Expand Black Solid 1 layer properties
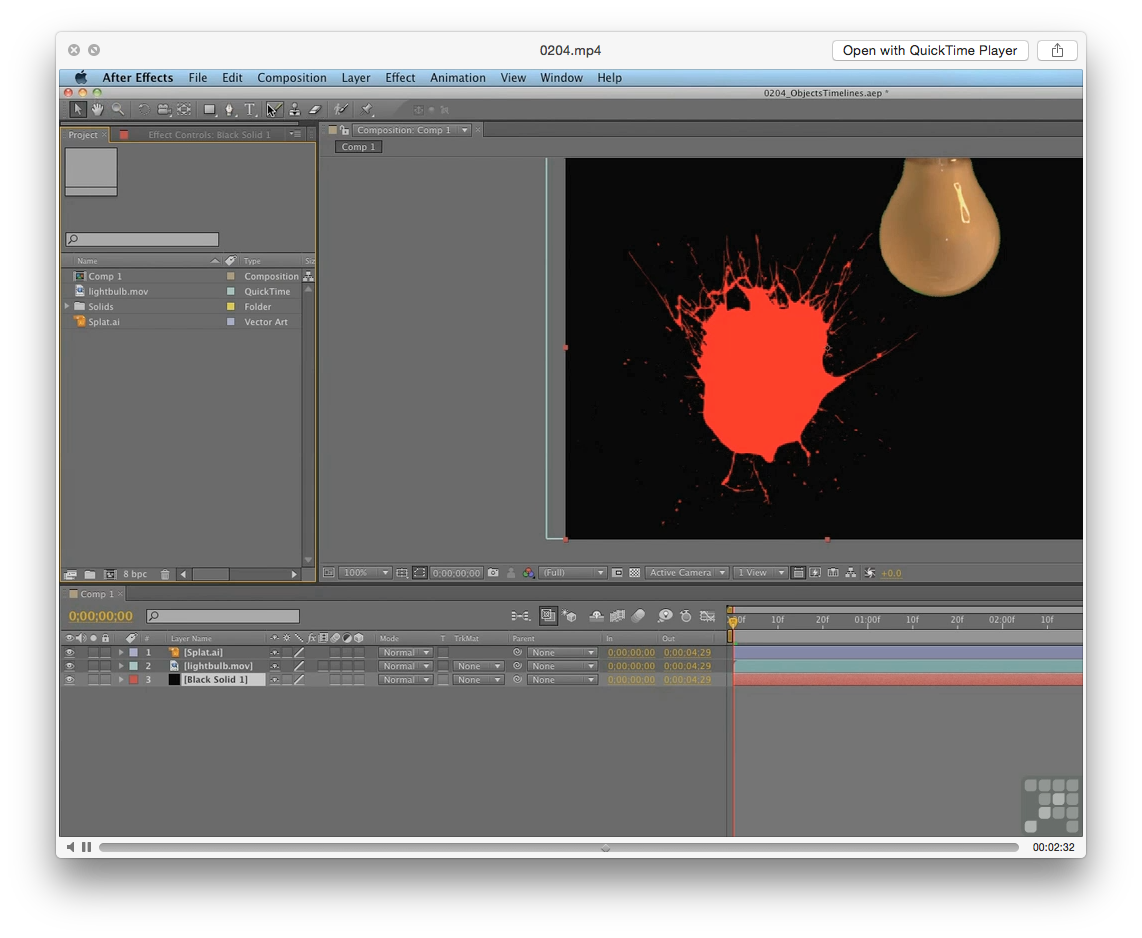Image resolution: width=1142 pixels, height=938 pixels. [121, 679]
